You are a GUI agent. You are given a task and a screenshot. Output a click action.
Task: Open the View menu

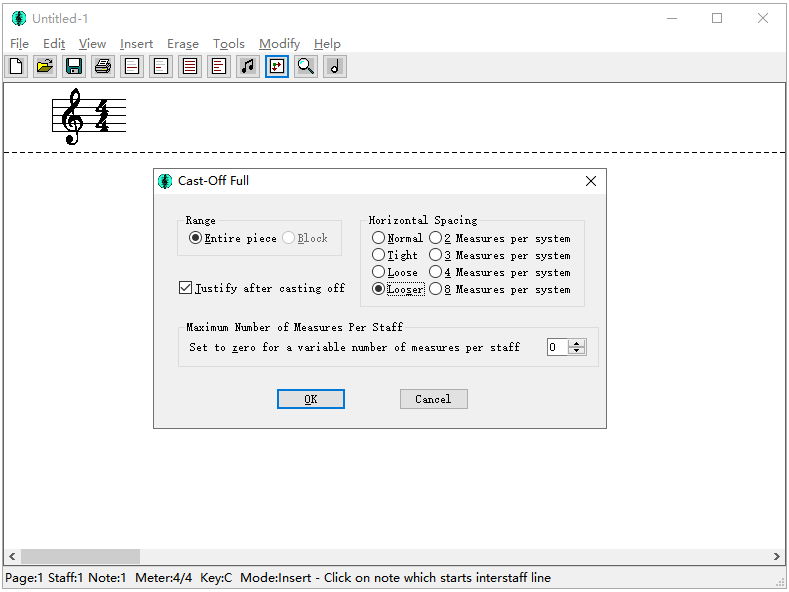[x=93, y=44]
